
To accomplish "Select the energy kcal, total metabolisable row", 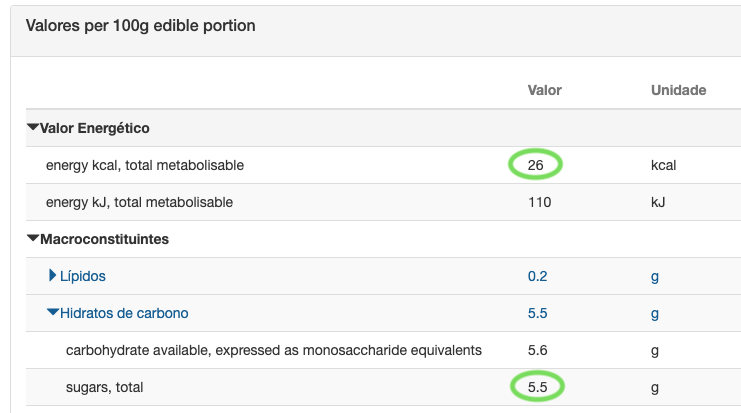I will pos(383,165).
